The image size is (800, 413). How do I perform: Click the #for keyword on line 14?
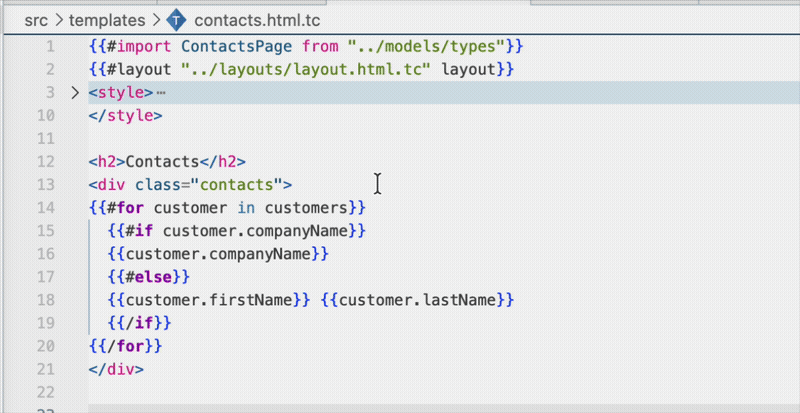pos(126,208)
